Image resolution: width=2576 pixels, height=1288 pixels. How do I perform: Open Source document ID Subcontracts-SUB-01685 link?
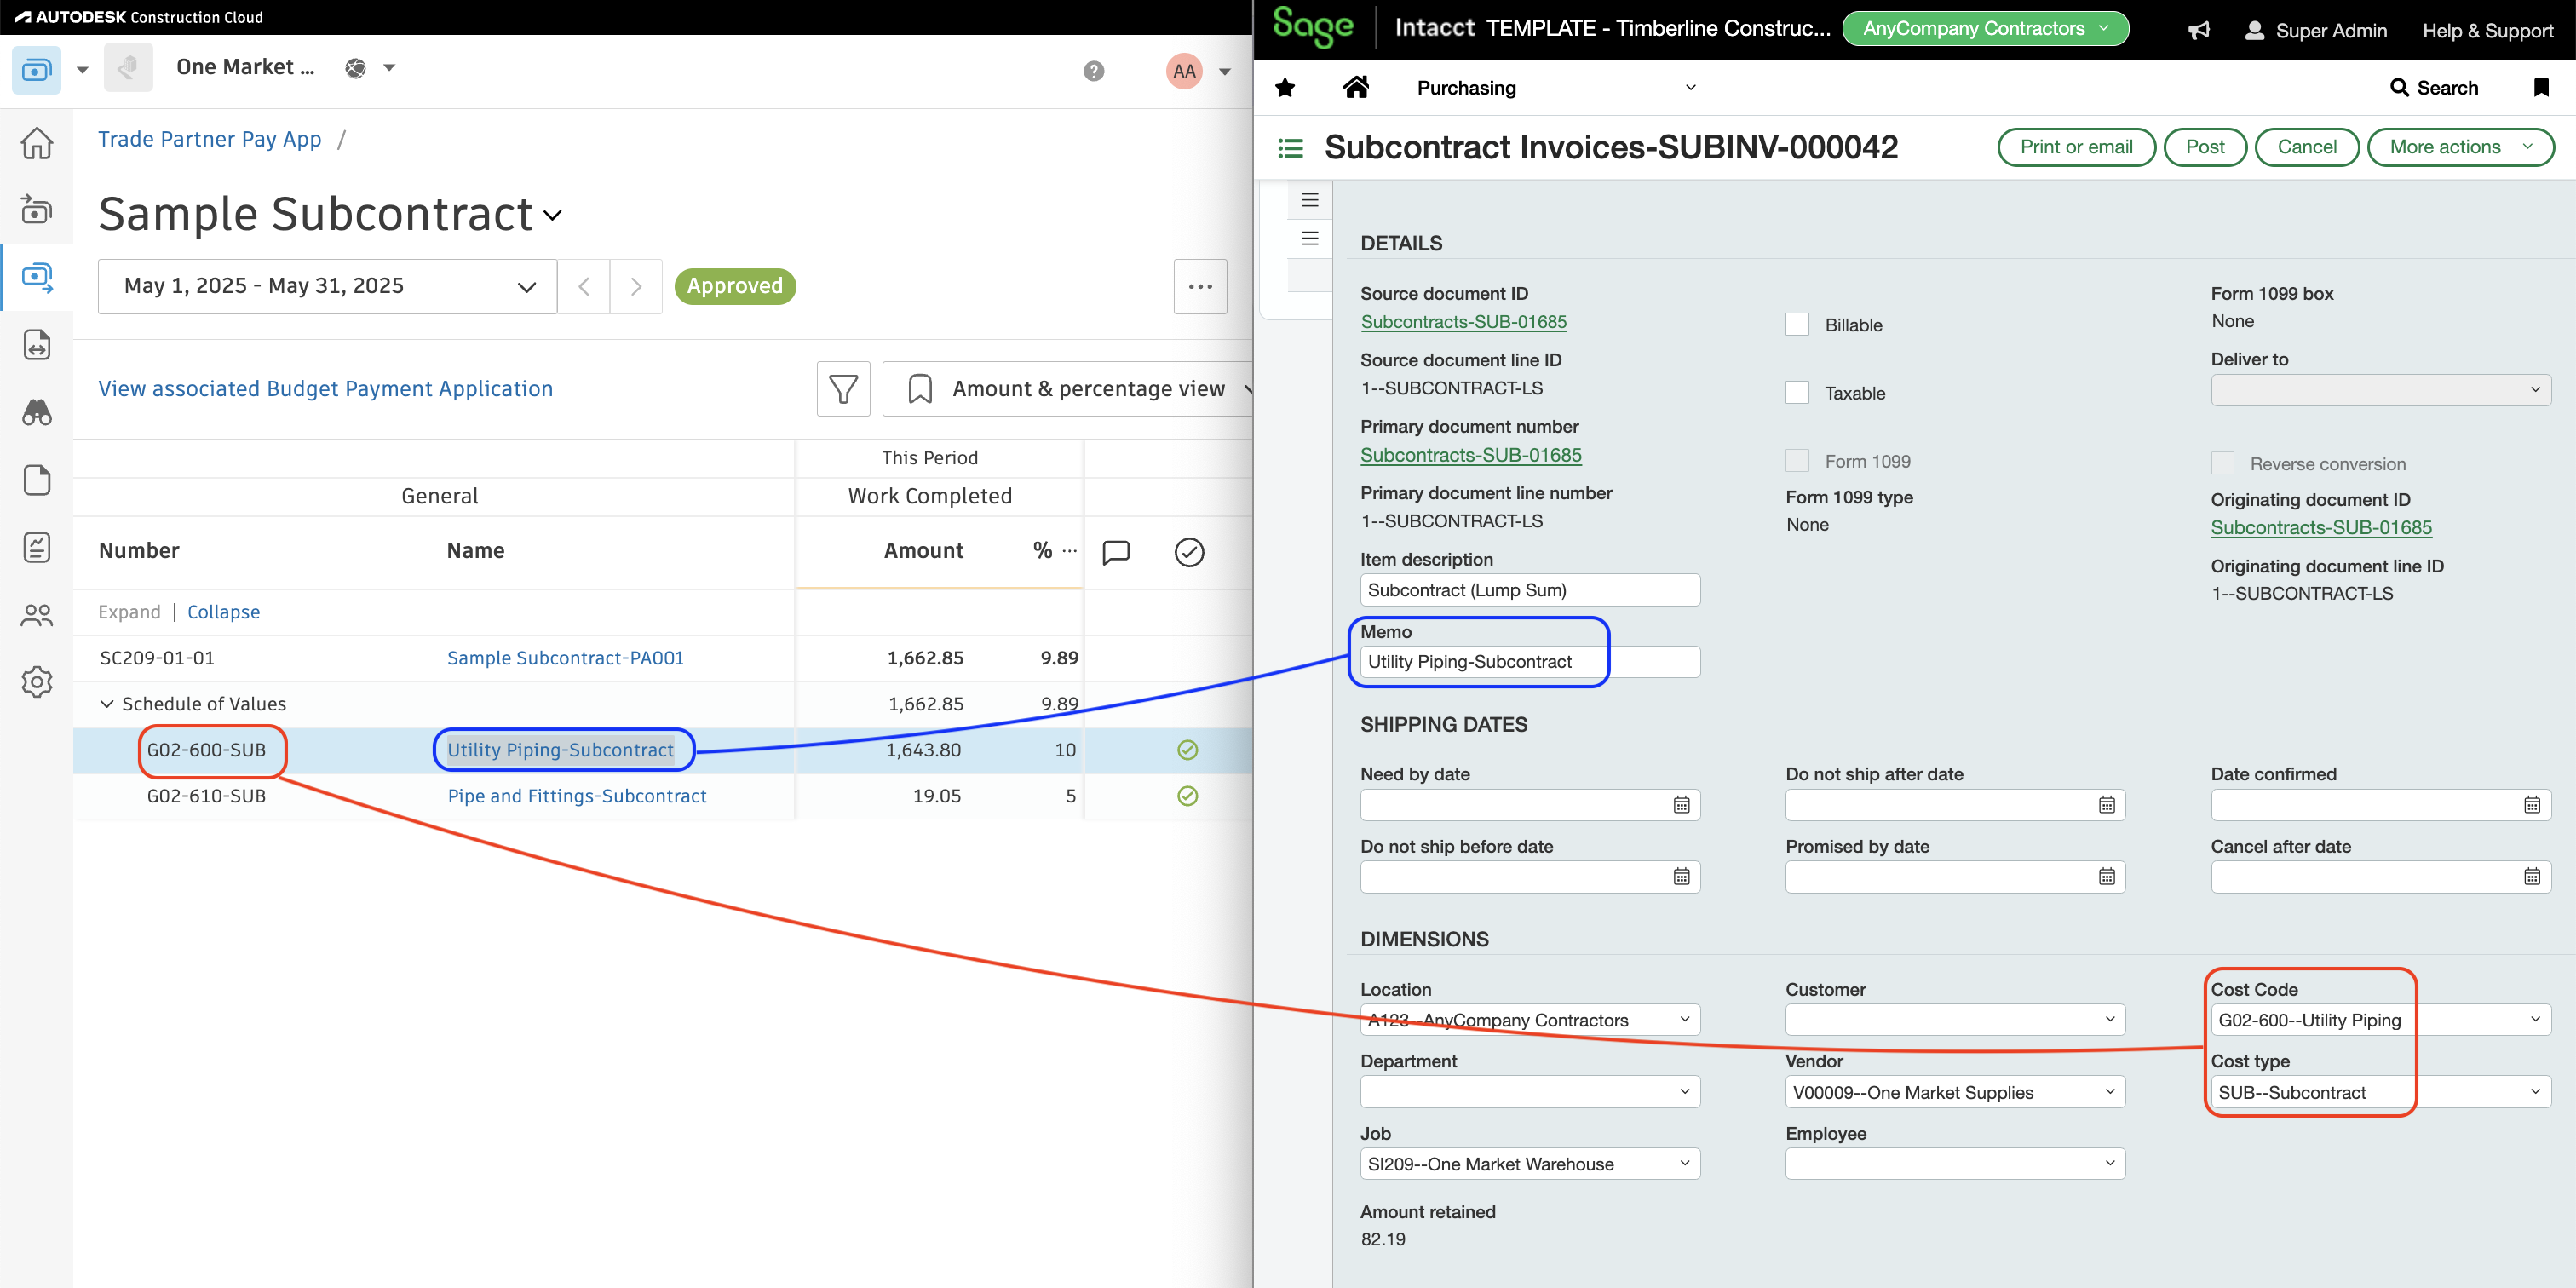click(1463, 322)
